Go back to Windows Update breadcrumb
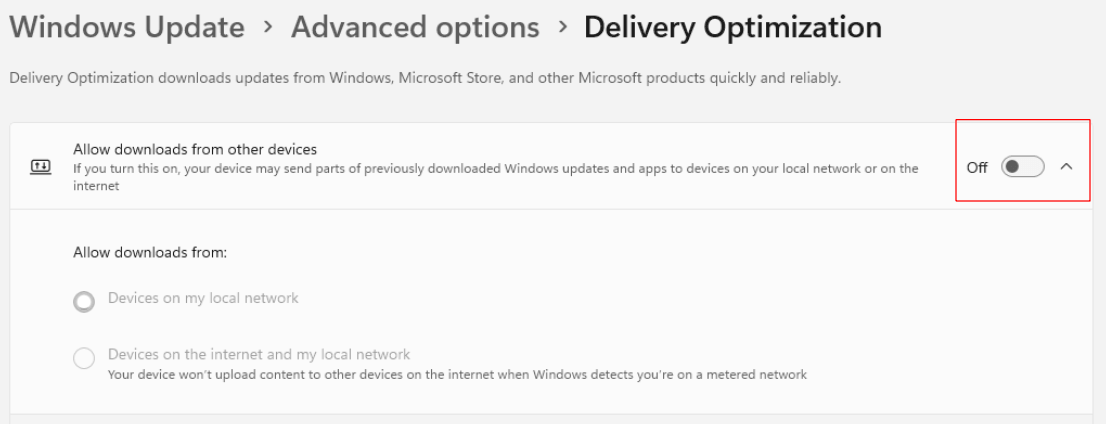This screenshot has height=424, width=1106. [126, 27]
